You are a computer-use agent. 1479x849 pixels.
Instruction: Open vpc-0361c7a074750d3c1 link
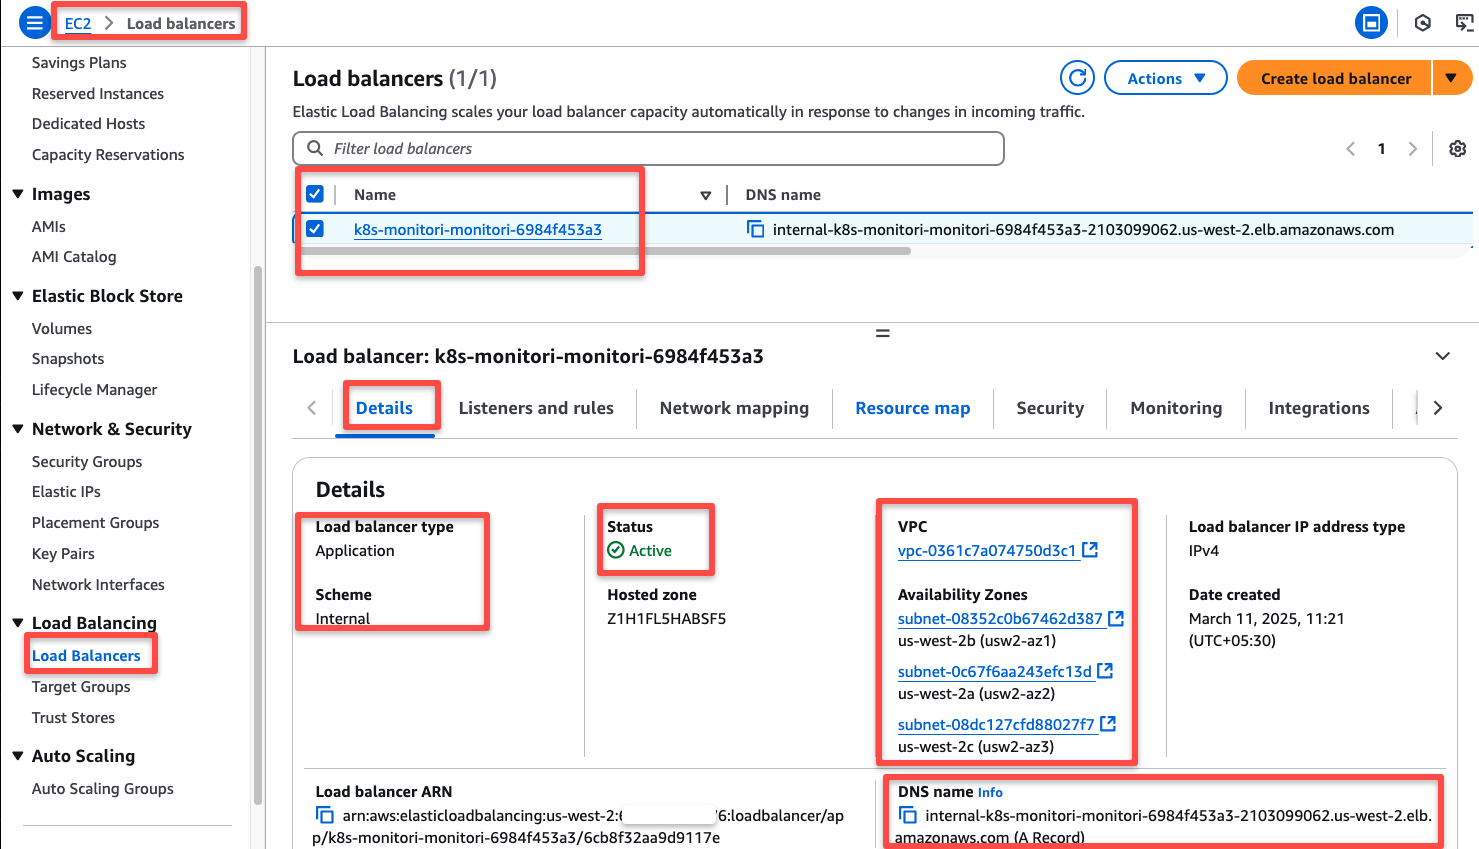click(x=987, y=550)
